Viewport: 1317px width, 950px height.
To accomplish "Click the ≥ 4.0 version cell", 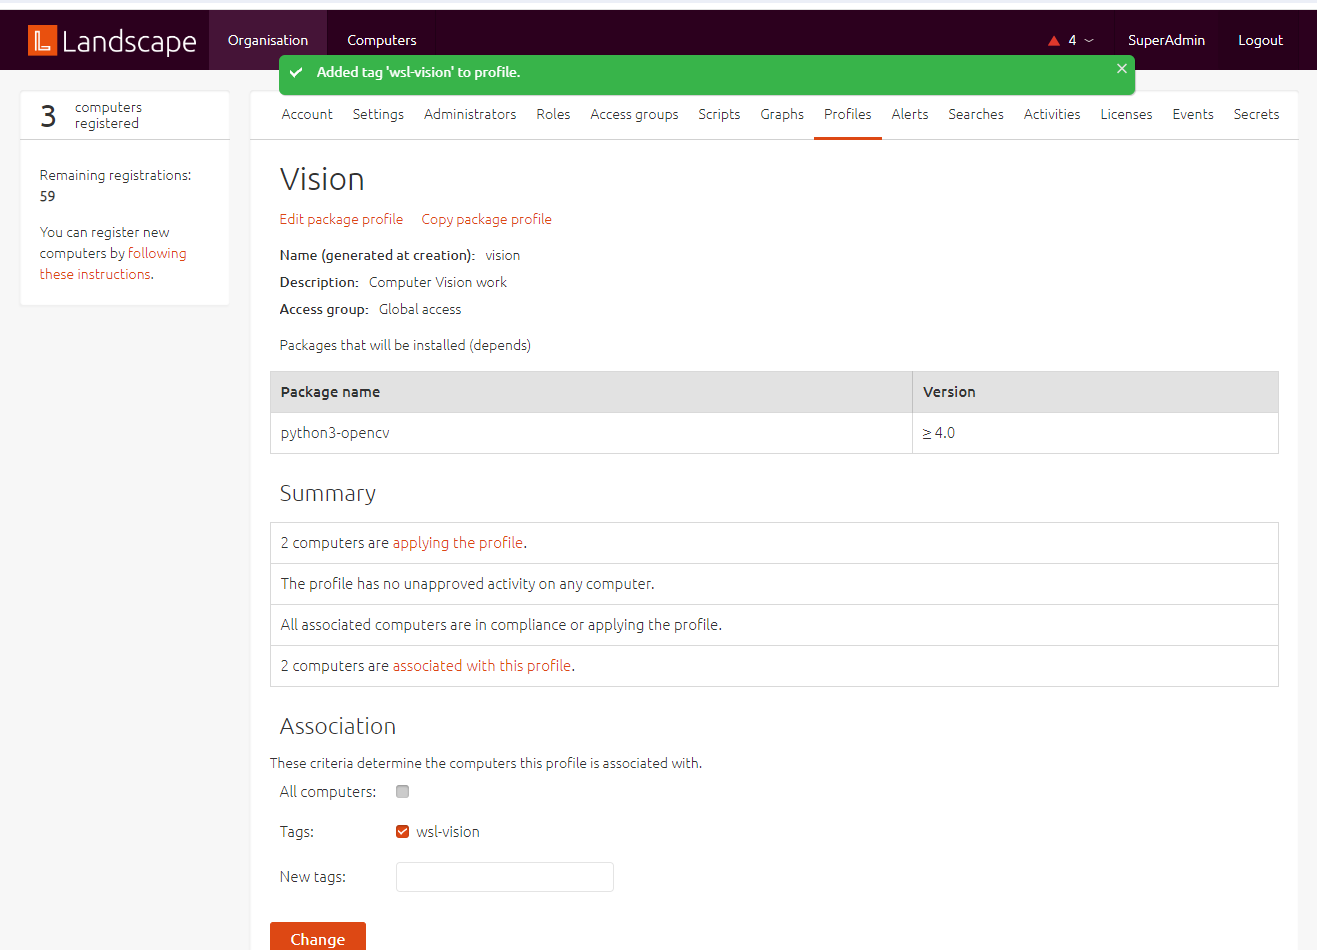I will click(x=1095, y=433).
